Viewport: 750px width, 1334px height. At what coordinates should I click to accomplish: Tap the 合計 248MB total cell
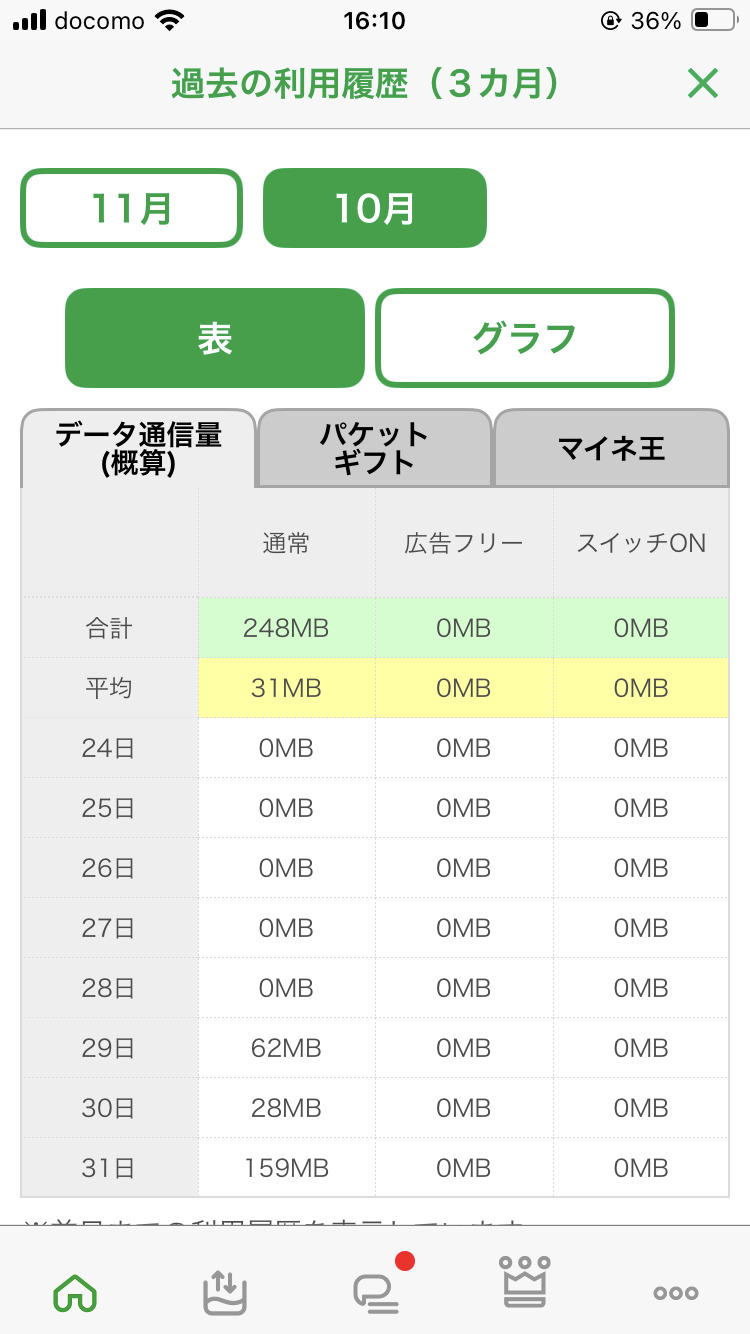coord(286,628)
